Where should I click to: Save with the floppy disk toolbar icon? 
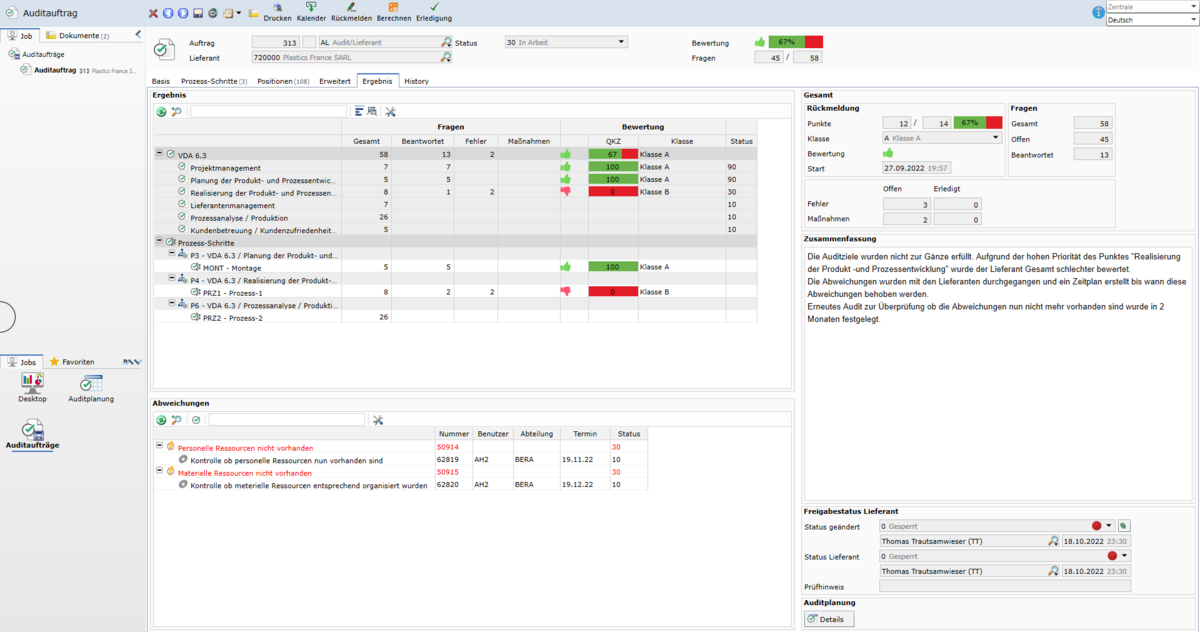(198, 13)
